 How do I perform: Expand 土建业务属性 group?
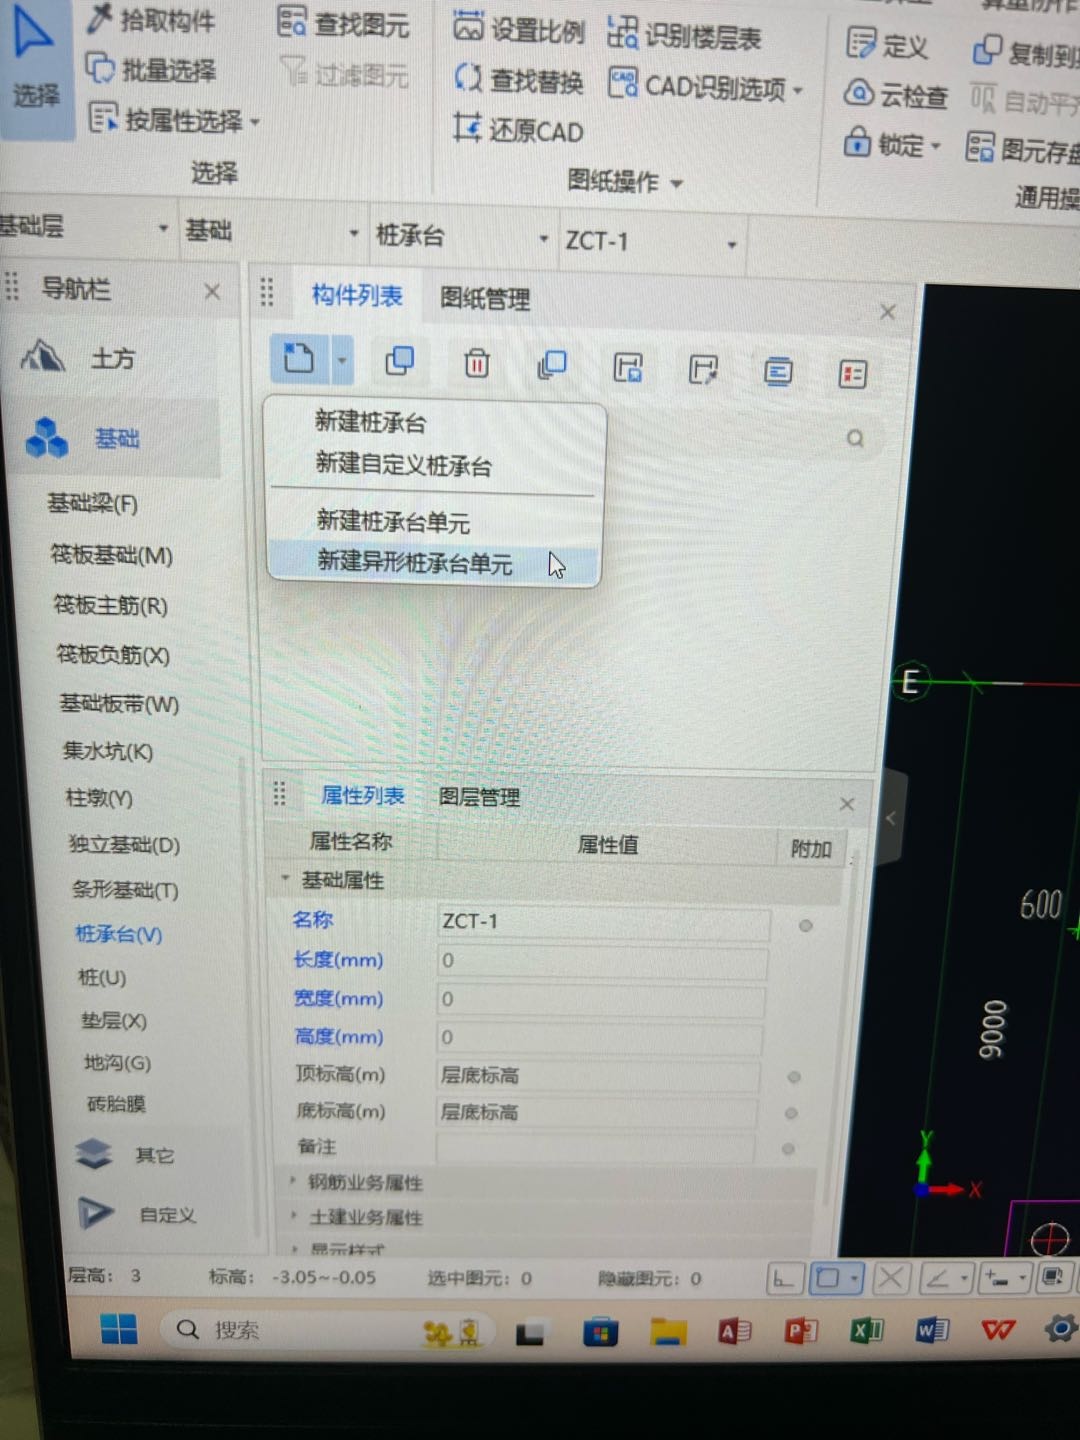293,1216
